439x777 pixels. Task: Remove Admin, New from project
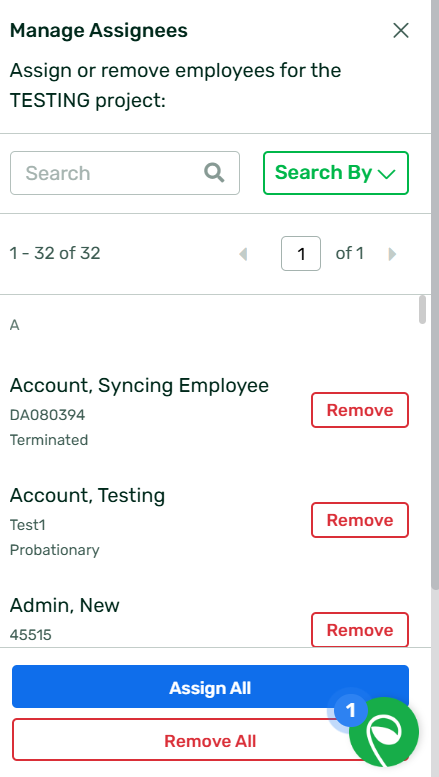(360, 630)
